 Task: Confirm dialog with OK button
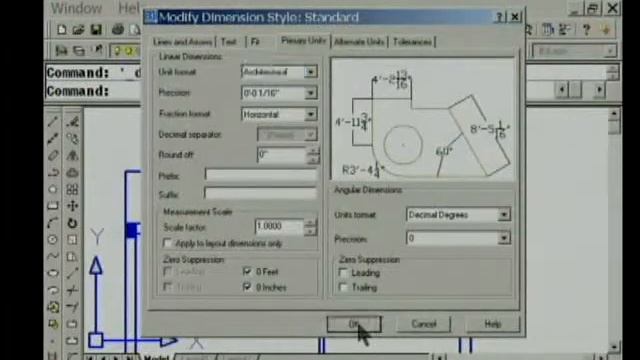click(x=354, y=324)
